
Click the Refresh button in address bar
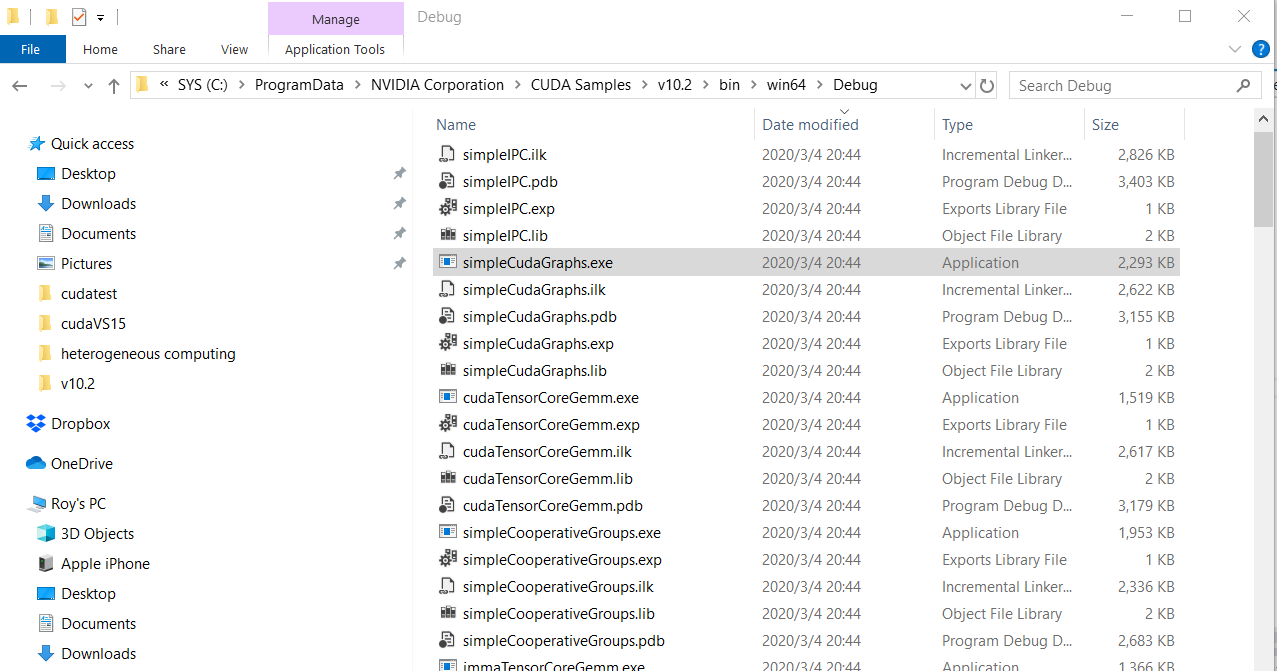click(x=987, y=86)
